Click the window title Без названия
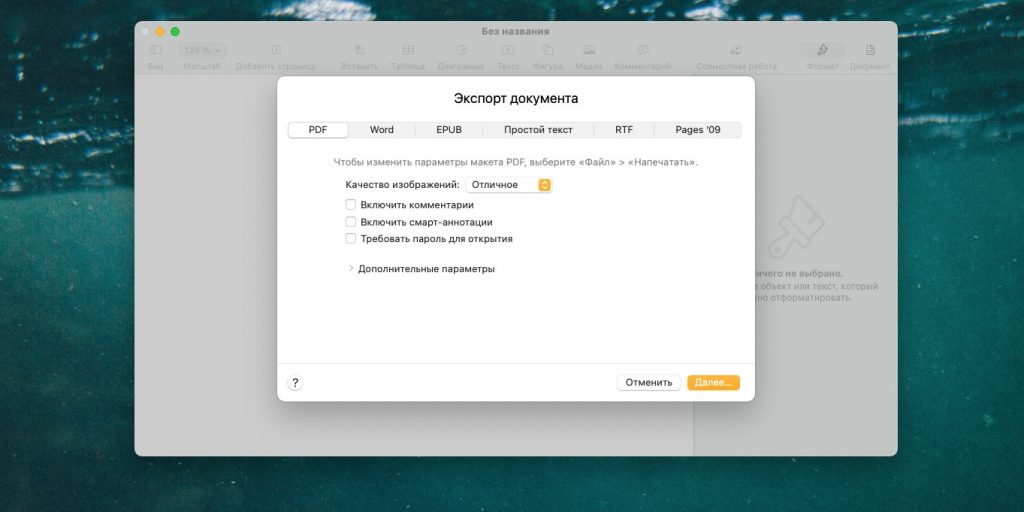This screenshot has height=512, width=1024. [x=515, y=31]
